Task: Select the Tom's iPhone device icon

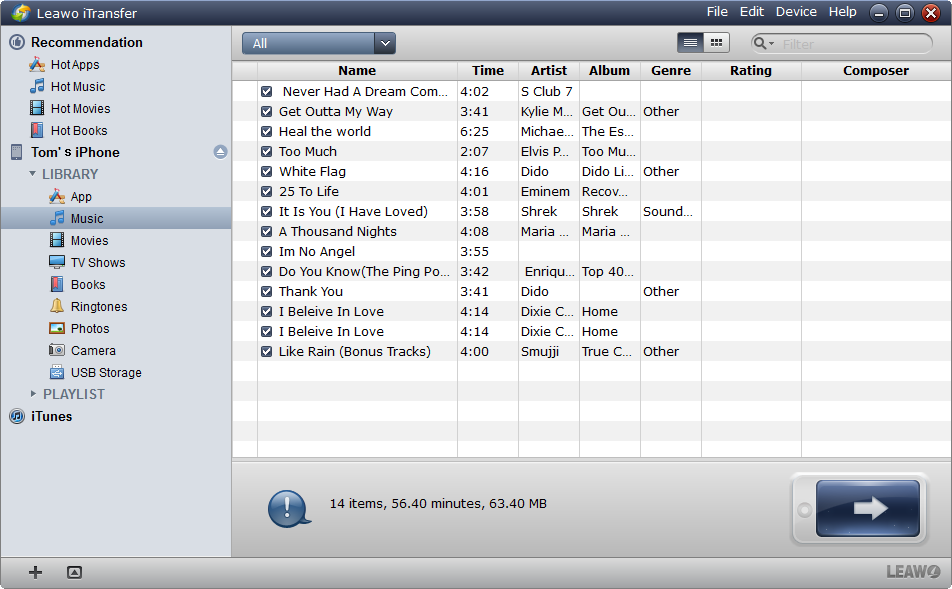Action: tap(17, 152)
